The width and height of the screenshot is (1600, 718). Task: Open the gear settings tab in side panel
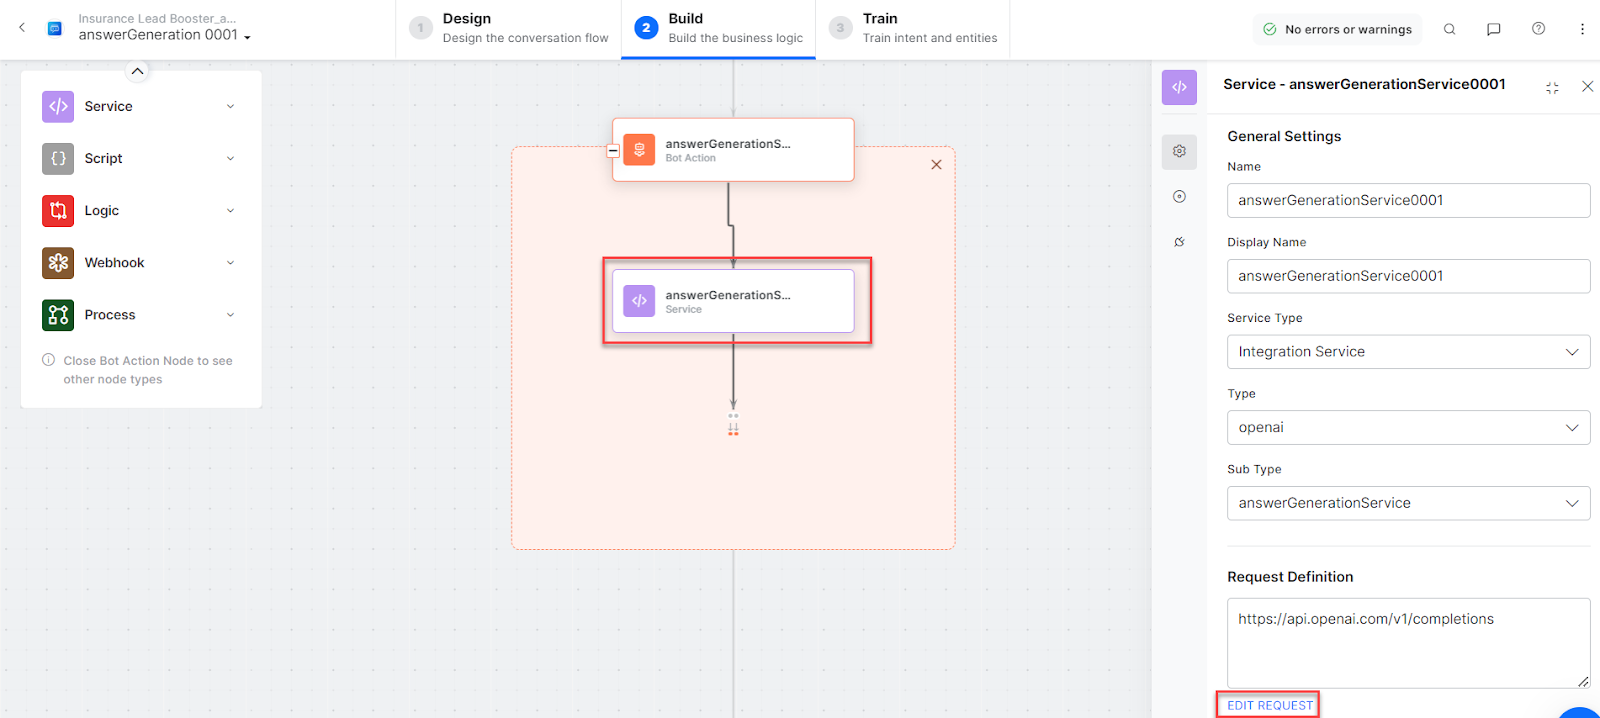coord(1179,151)
